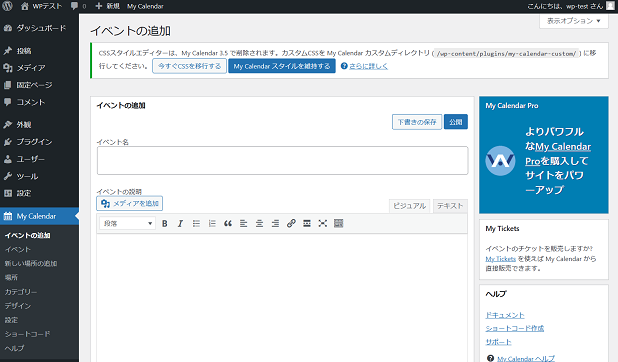Focus the イベント名 text field
Viewport: 618px width, 362px height.
point(283,160)
